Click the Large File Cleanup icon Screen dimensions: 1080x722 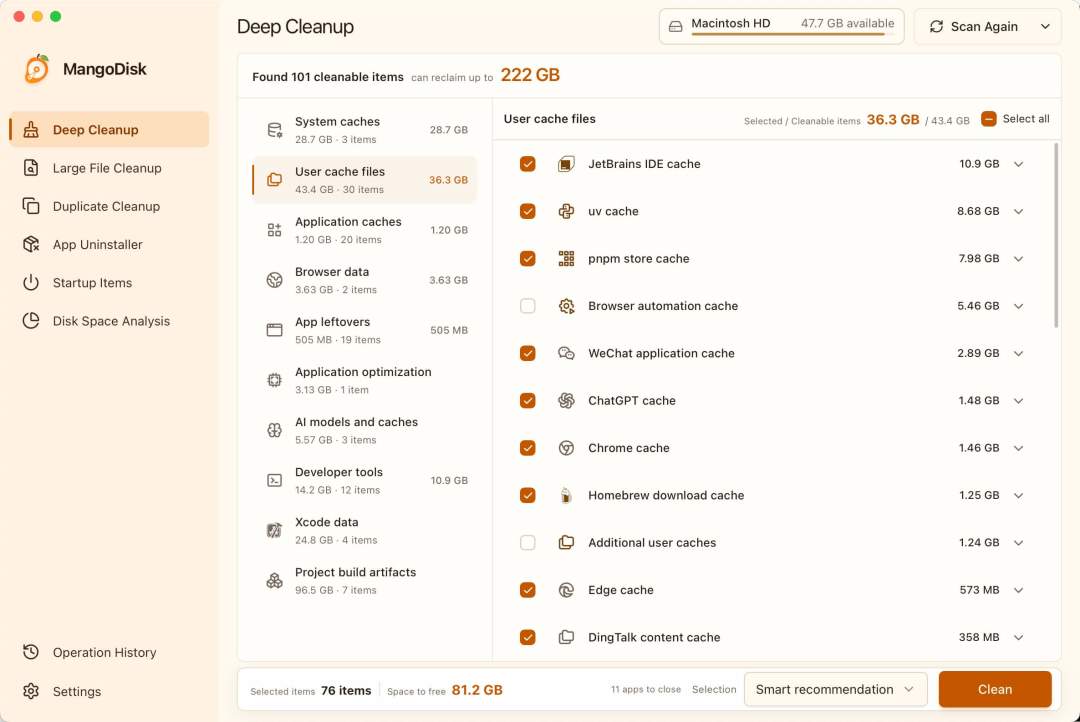31,168
